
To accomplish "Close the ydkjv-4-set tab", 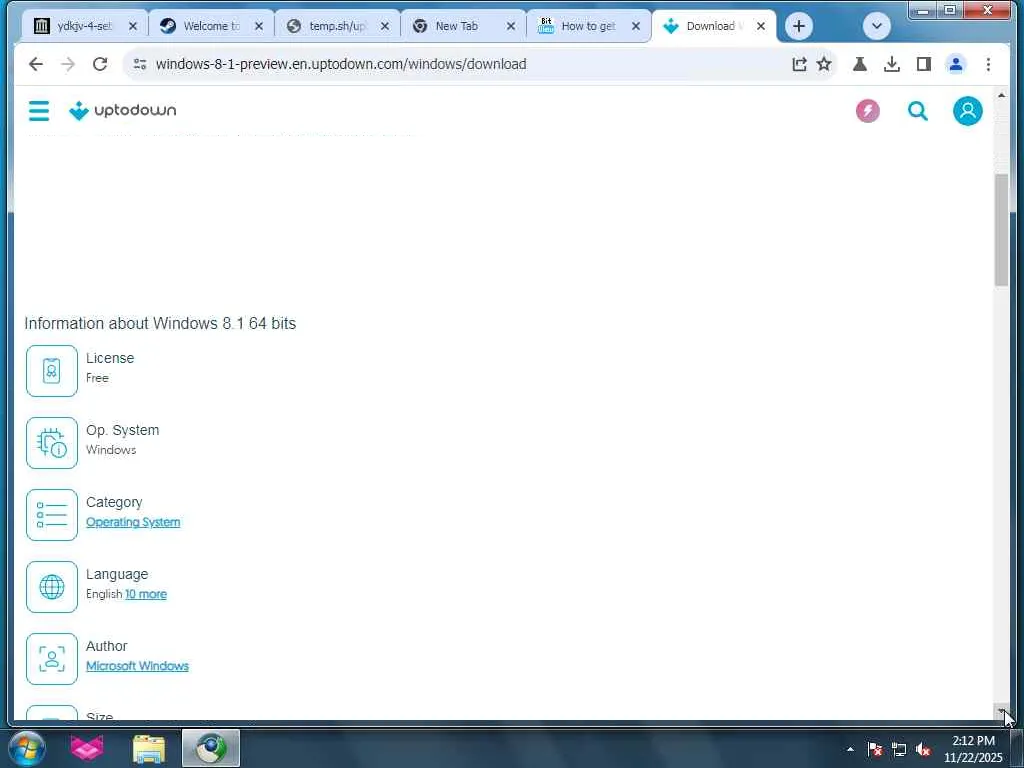I will tap(133, 26).
